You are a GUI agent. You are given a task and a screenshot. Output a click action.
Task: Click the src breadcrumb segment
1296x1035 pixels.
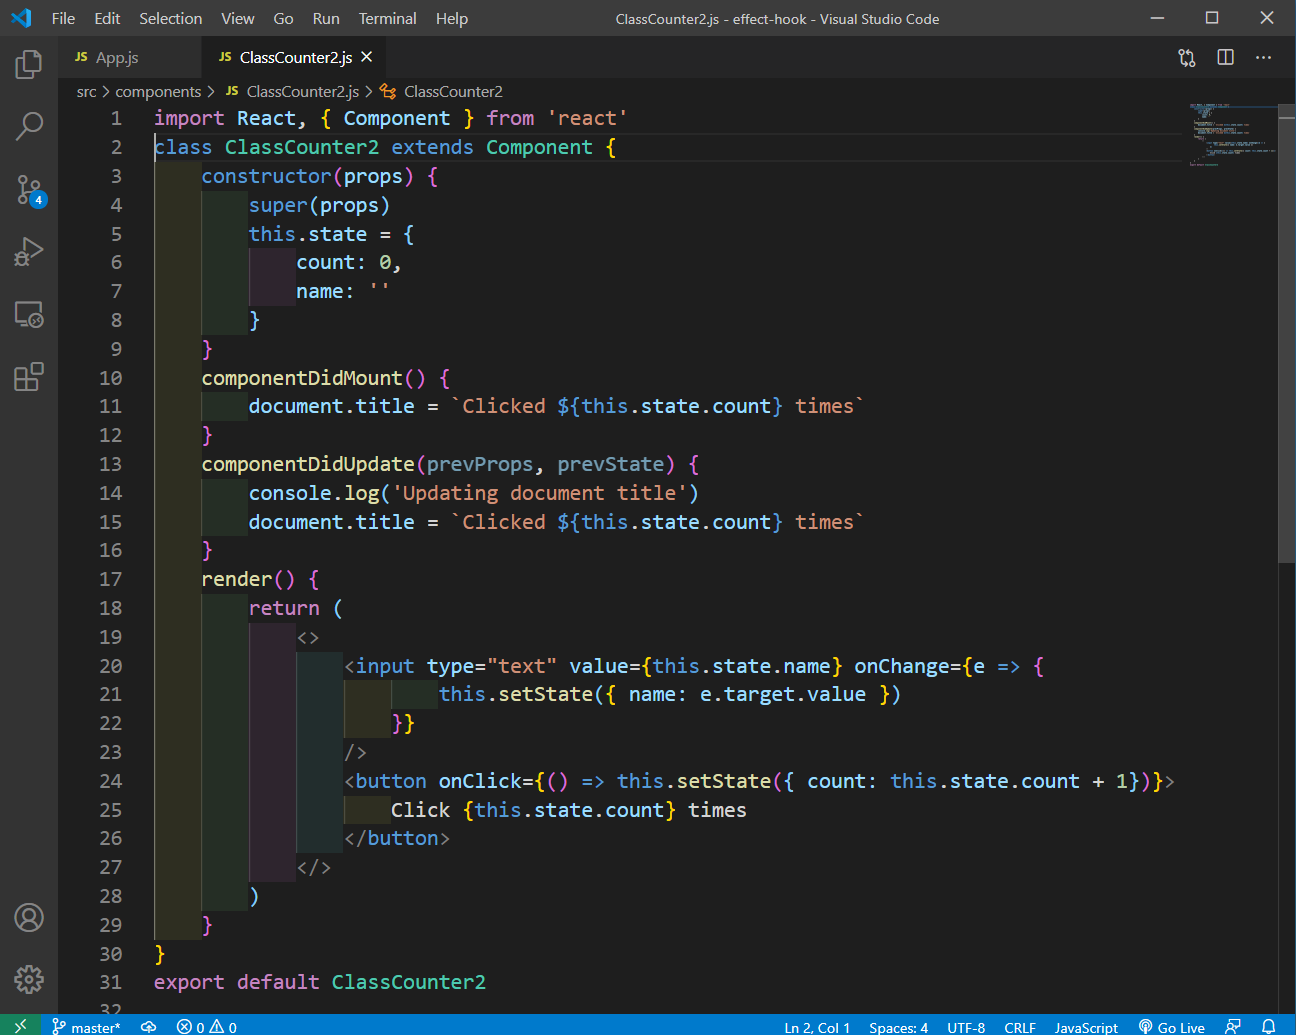tap(87, 92)
